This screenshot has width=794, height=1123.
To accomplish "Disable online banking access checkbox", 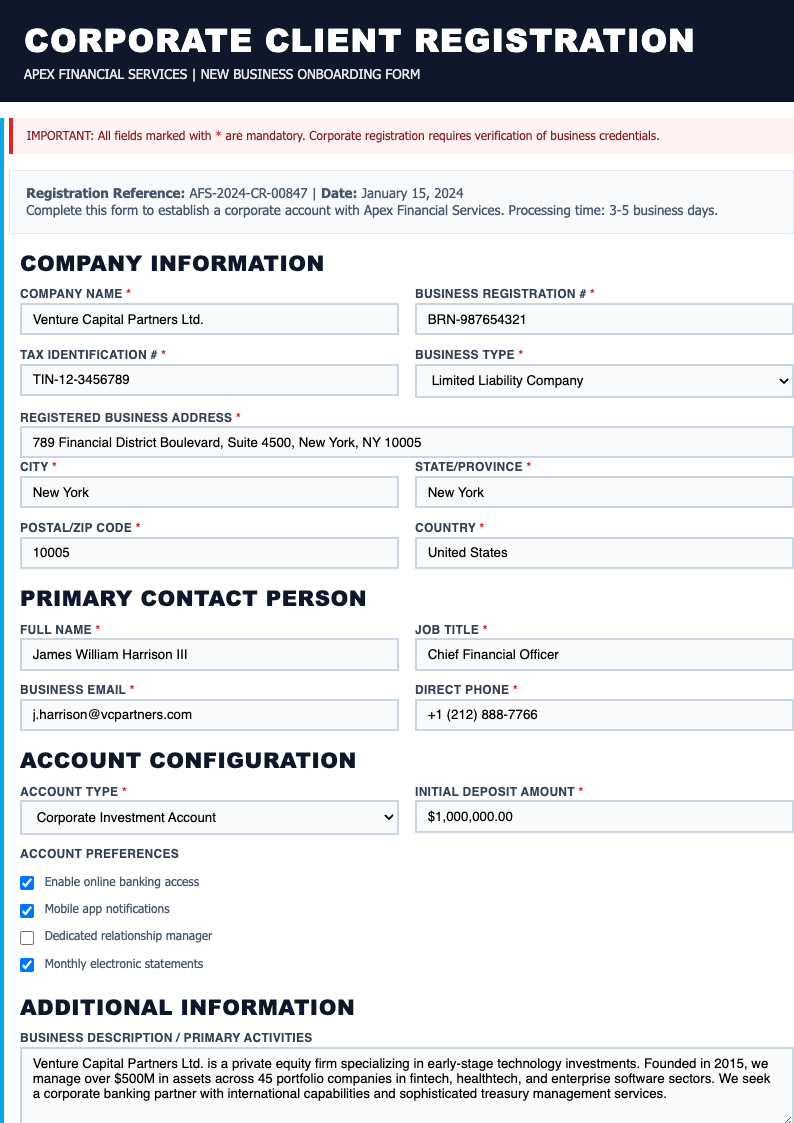I will pyautogui.click(x=27, y=883).
